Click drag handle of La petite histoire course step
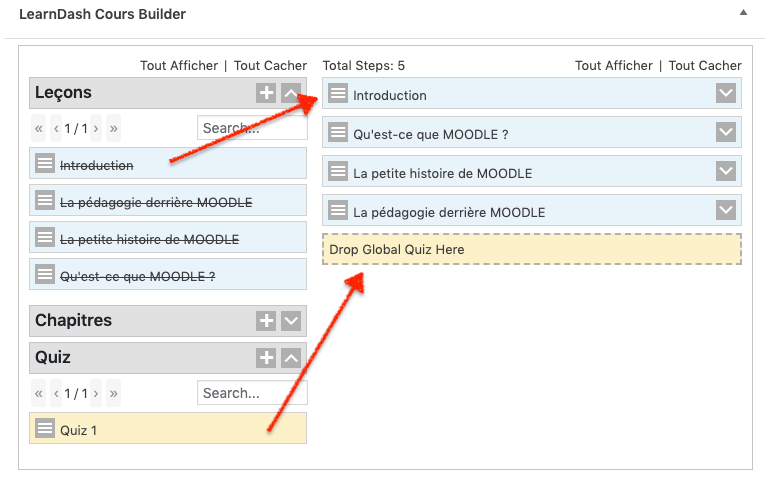Image resolution: width=773 pixels, height=482 pixels. click(338, 171)
